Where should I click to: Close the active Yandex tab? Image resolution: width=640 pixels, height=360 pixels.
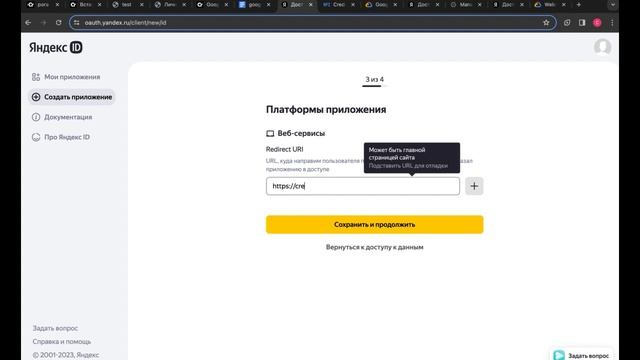pyautogui.click(x=311, y=4)
